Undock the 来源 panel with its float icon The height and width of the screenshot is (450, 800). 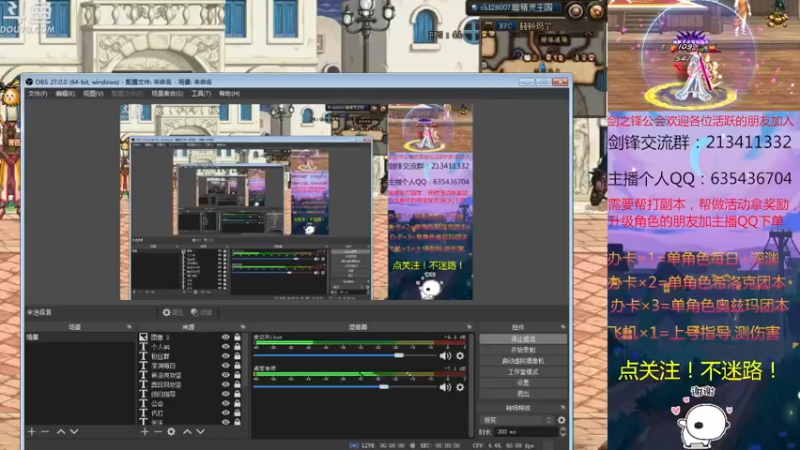pos(243,327)
